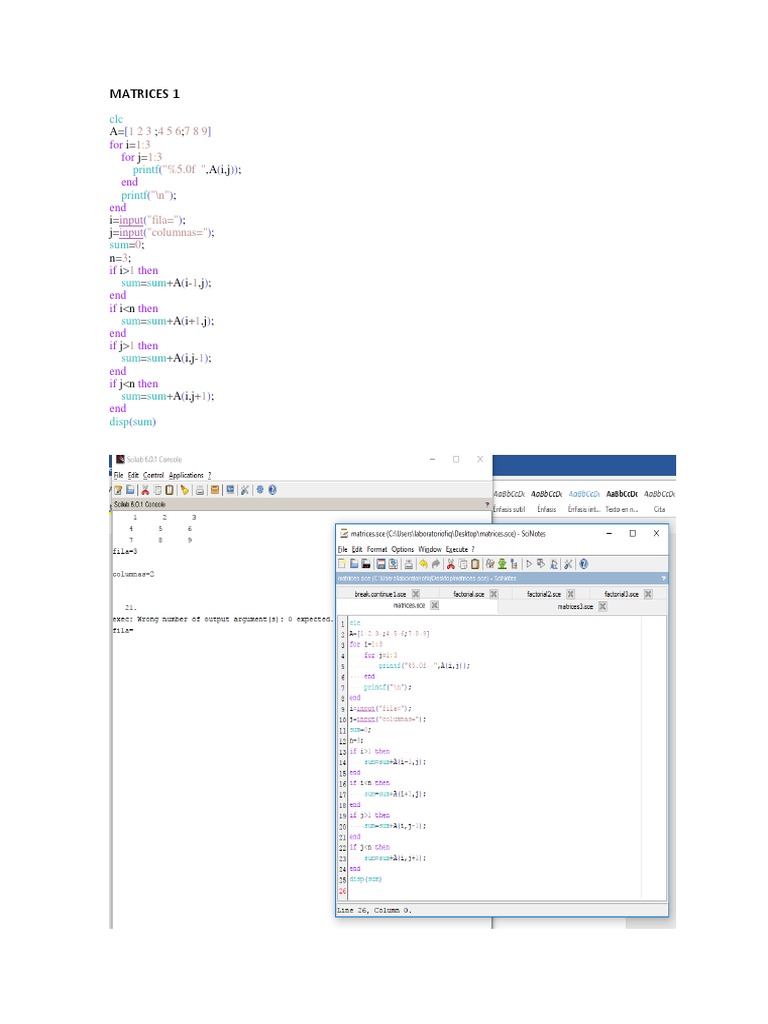Open the module manager in Console toolbar
Image resolution: width=768 pixels, height=1024 pixels.
click(215, 490)
